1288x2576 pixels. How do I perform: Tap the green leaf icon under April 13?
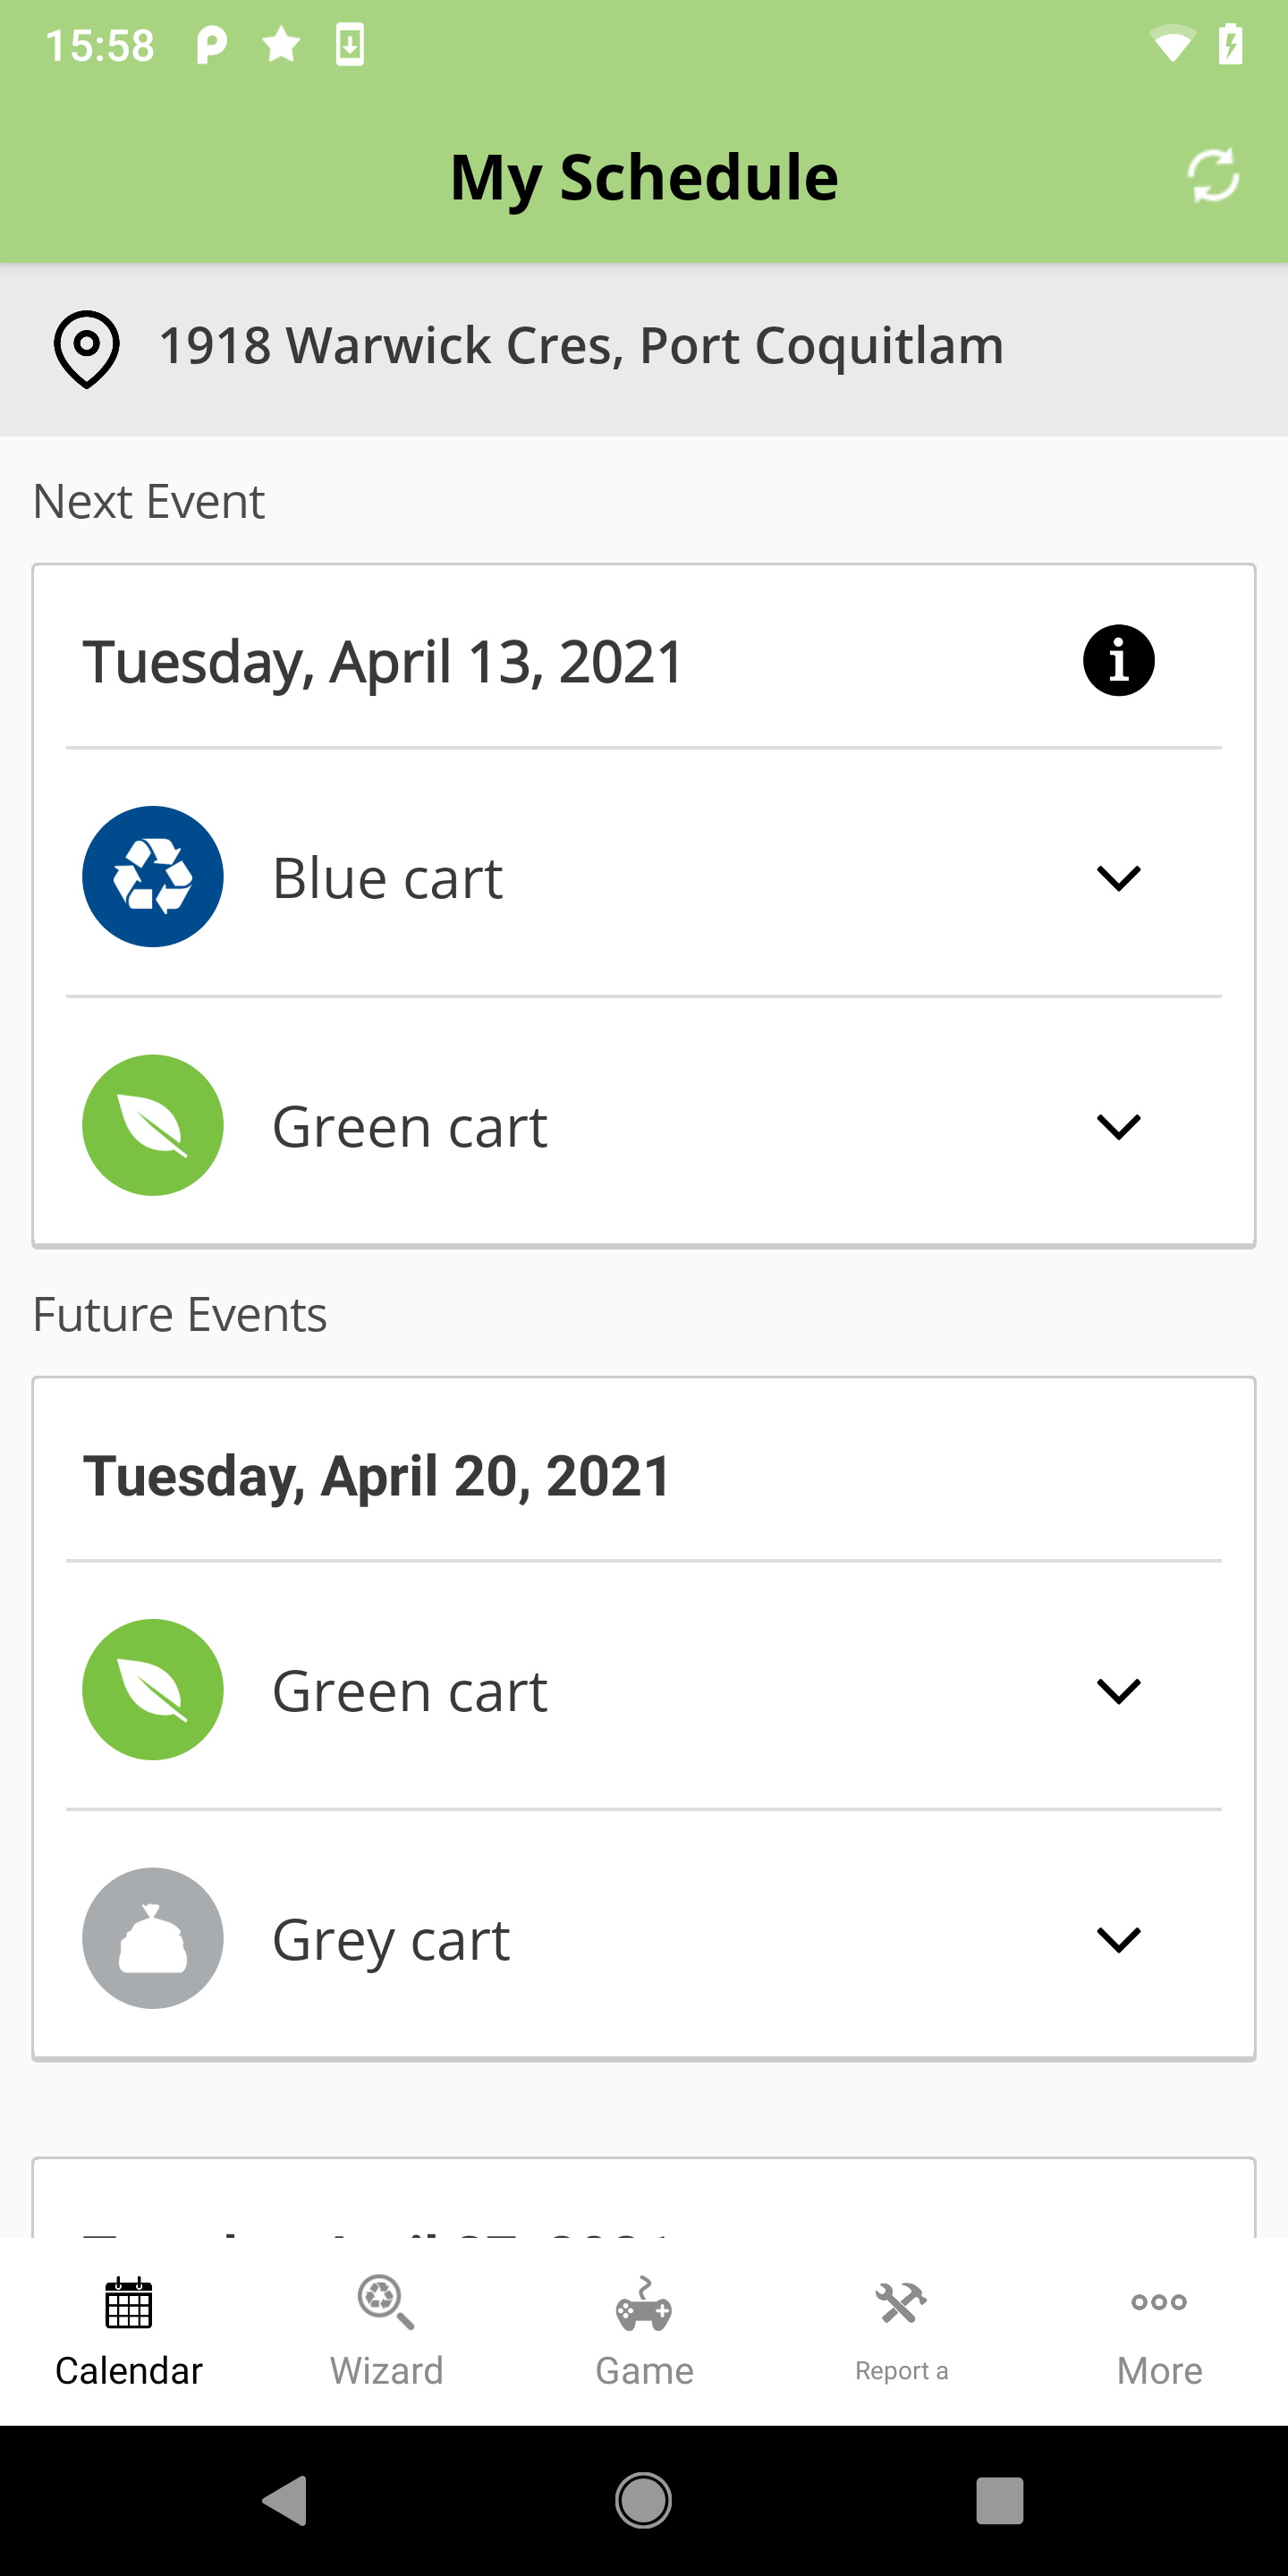point(153,1125)
